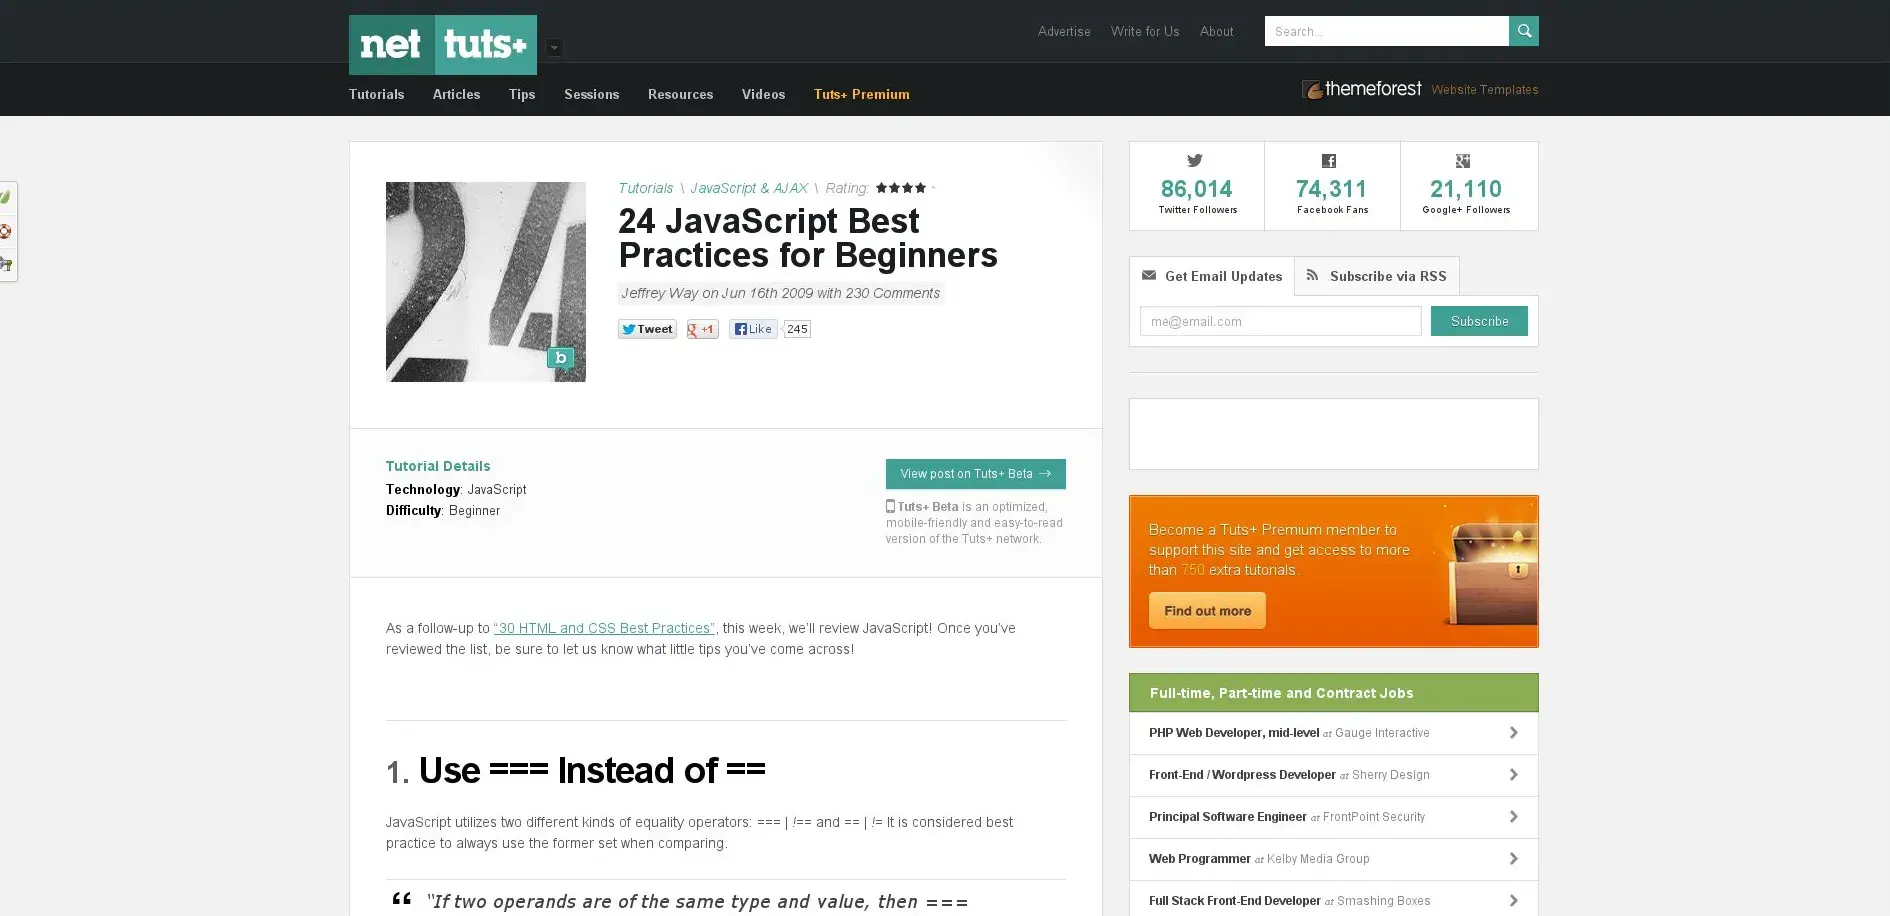Click the Google +1 button
The image size is (1890, 916).
click(702, 329)
